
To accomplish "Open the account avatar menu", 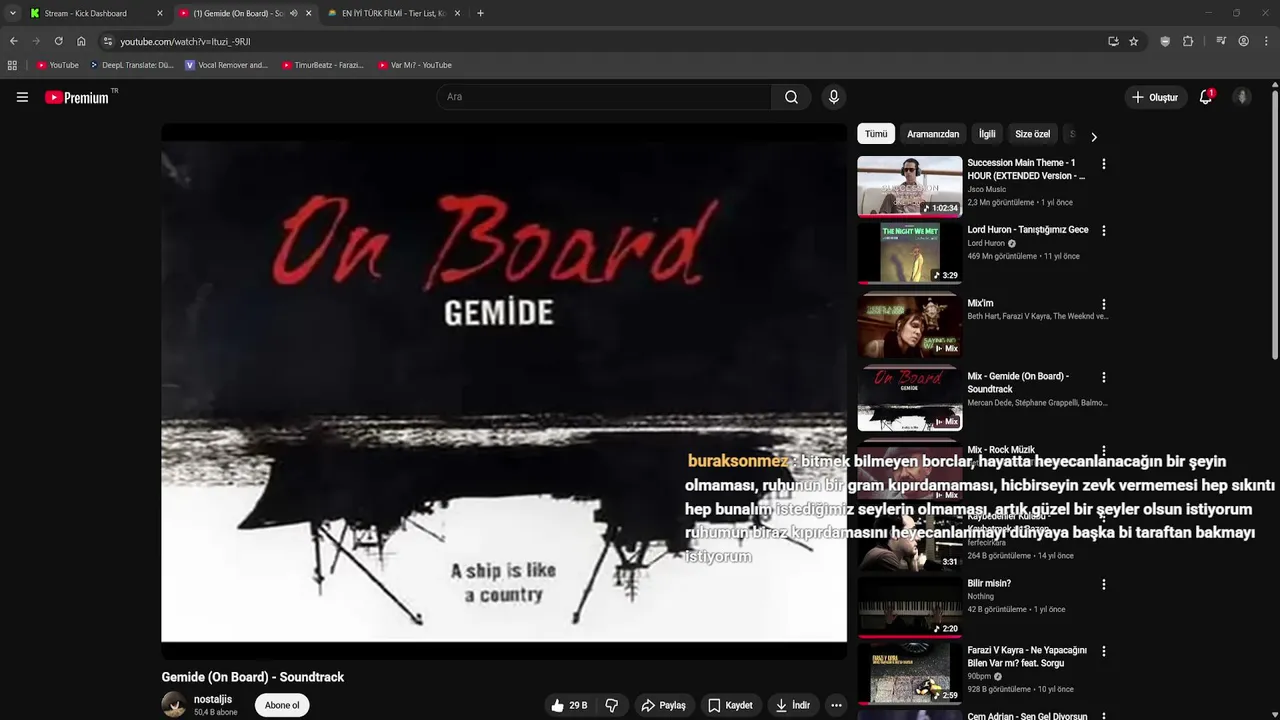I will pos(1242,97).
